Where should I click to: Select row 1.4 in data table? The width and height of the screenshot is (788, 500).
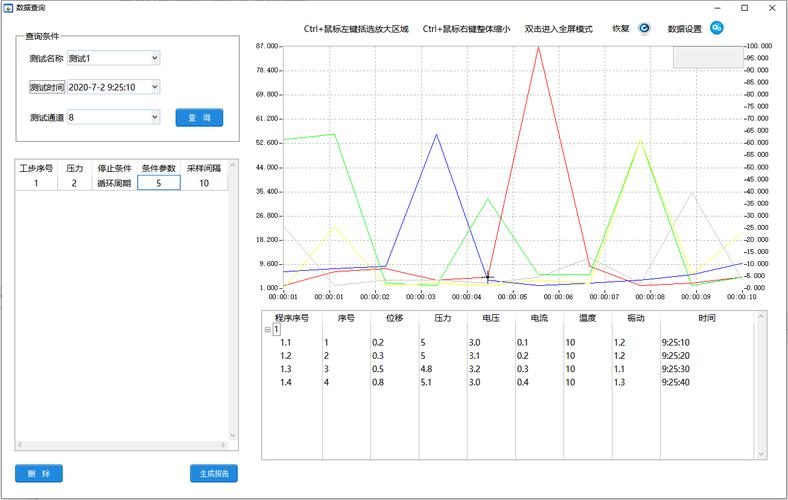508,382
